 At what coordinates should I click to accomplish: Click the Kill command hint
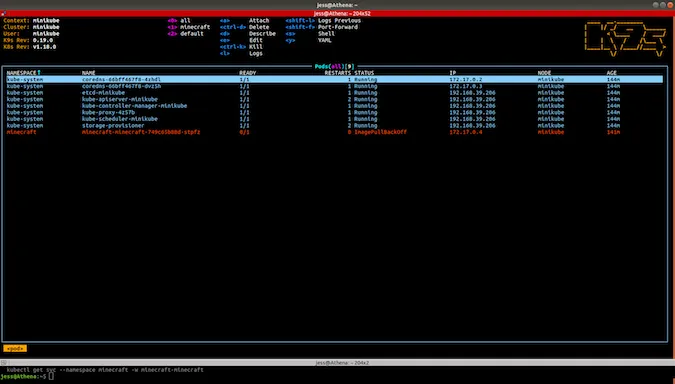click(242, 46)
